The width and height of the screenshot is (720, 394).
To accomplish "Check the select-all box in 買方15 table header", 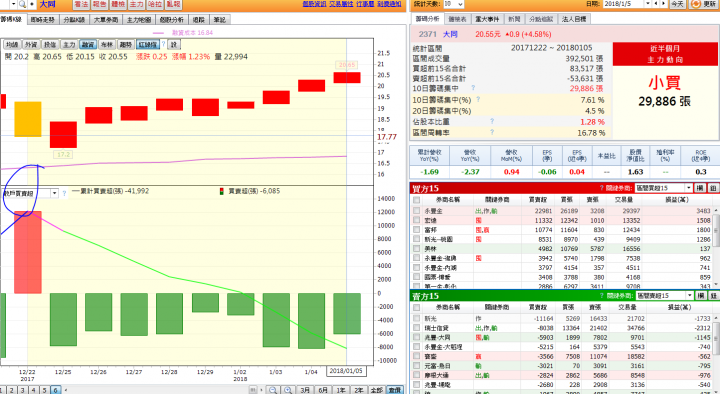I will tap(416, 200).
